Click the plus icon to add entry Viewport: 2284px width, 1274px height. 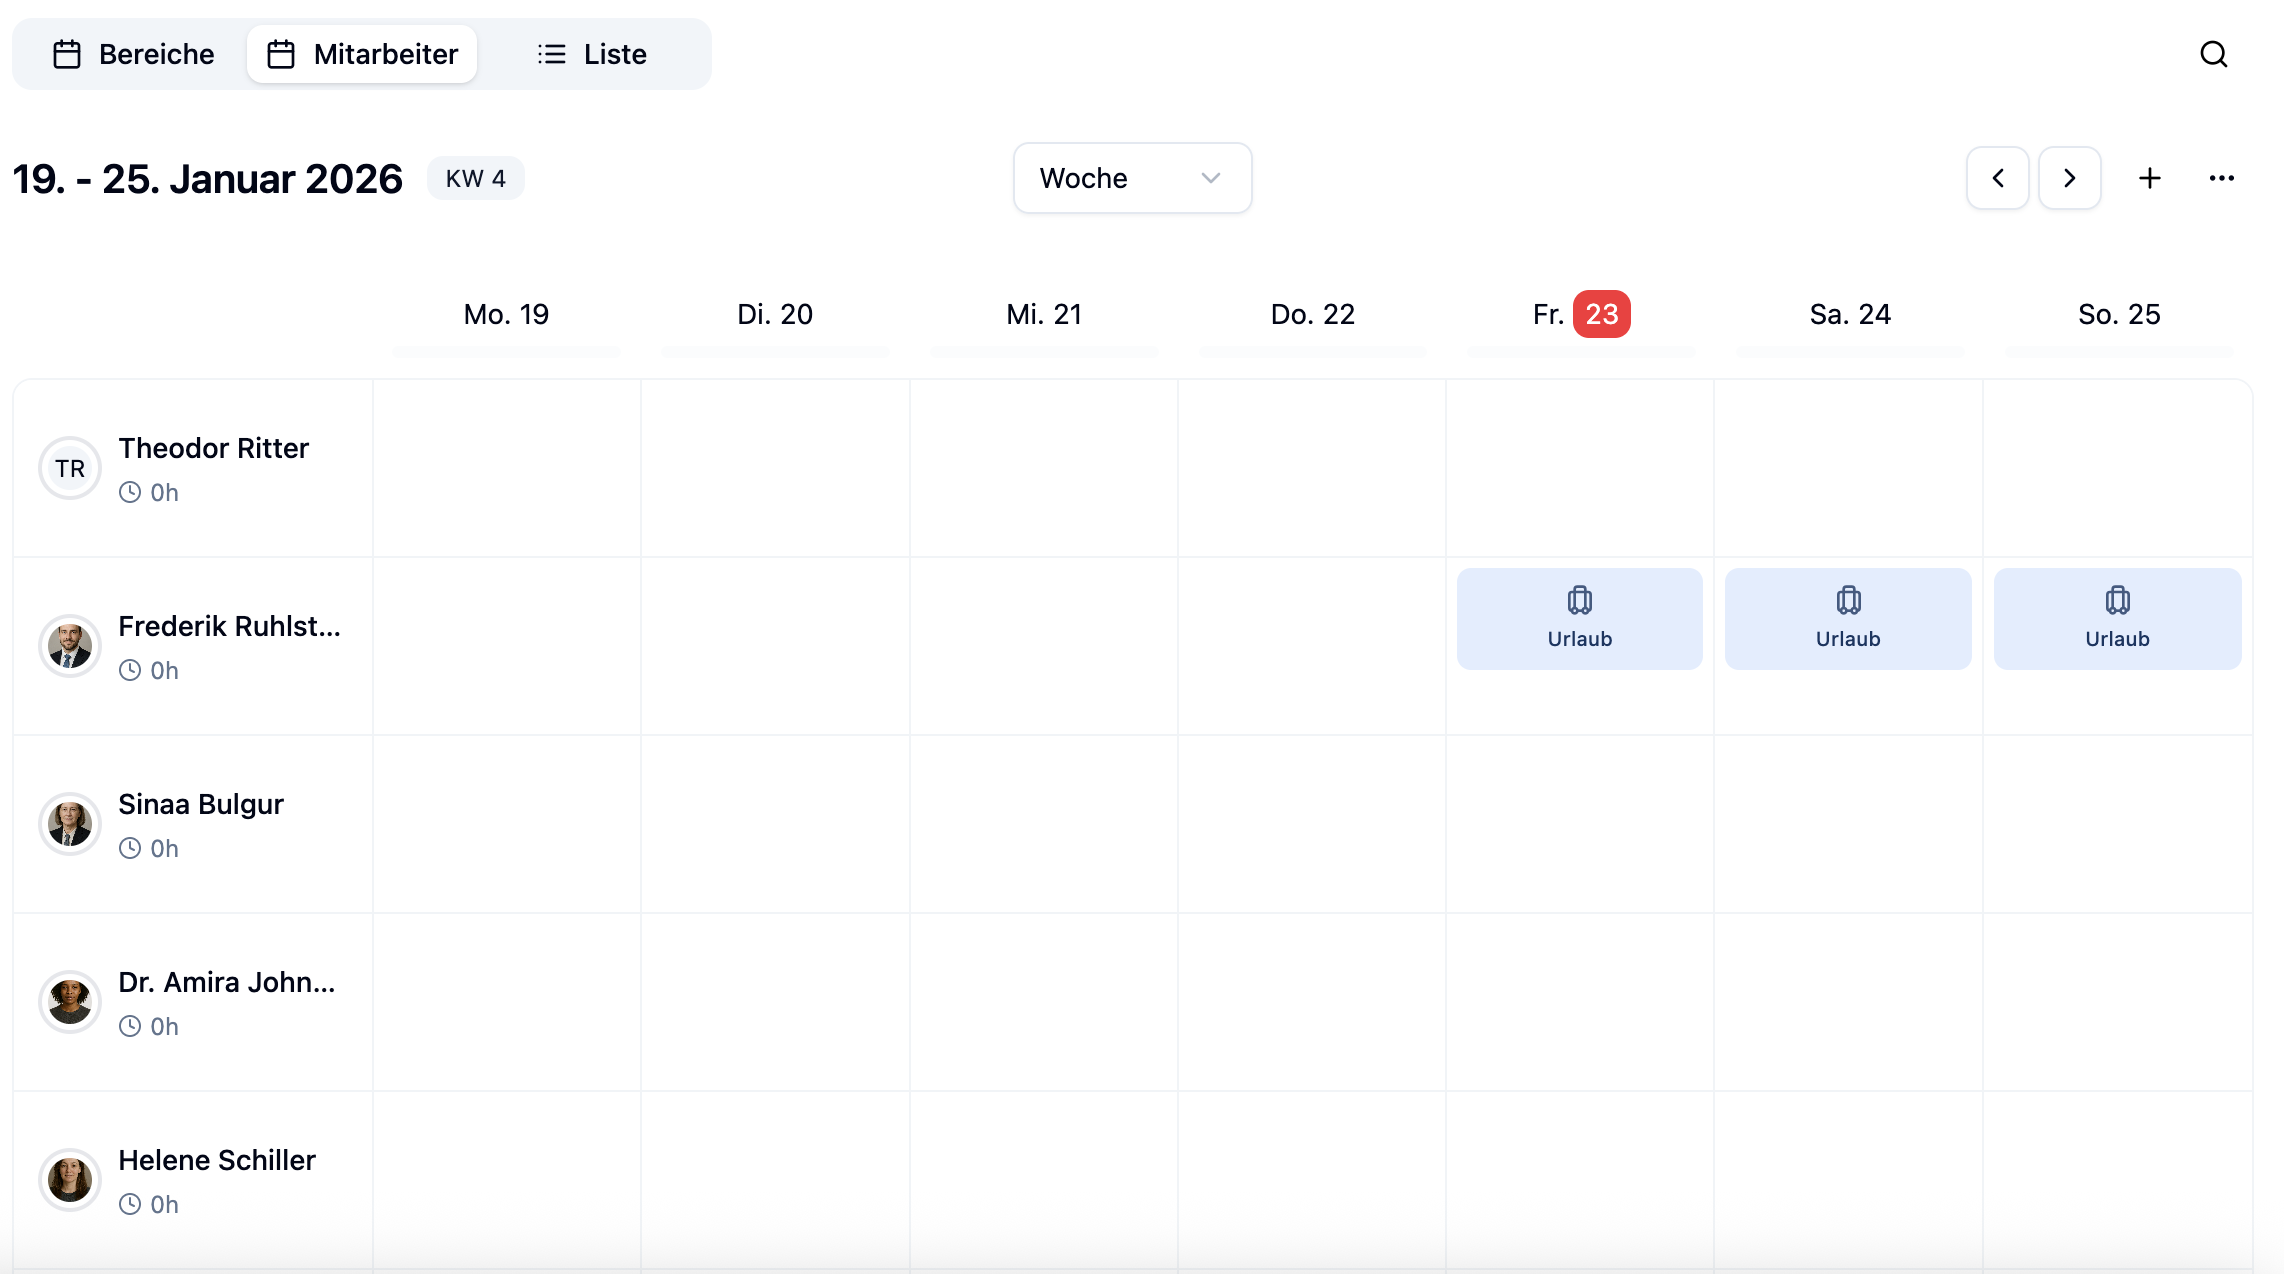tap(2149, 178)
